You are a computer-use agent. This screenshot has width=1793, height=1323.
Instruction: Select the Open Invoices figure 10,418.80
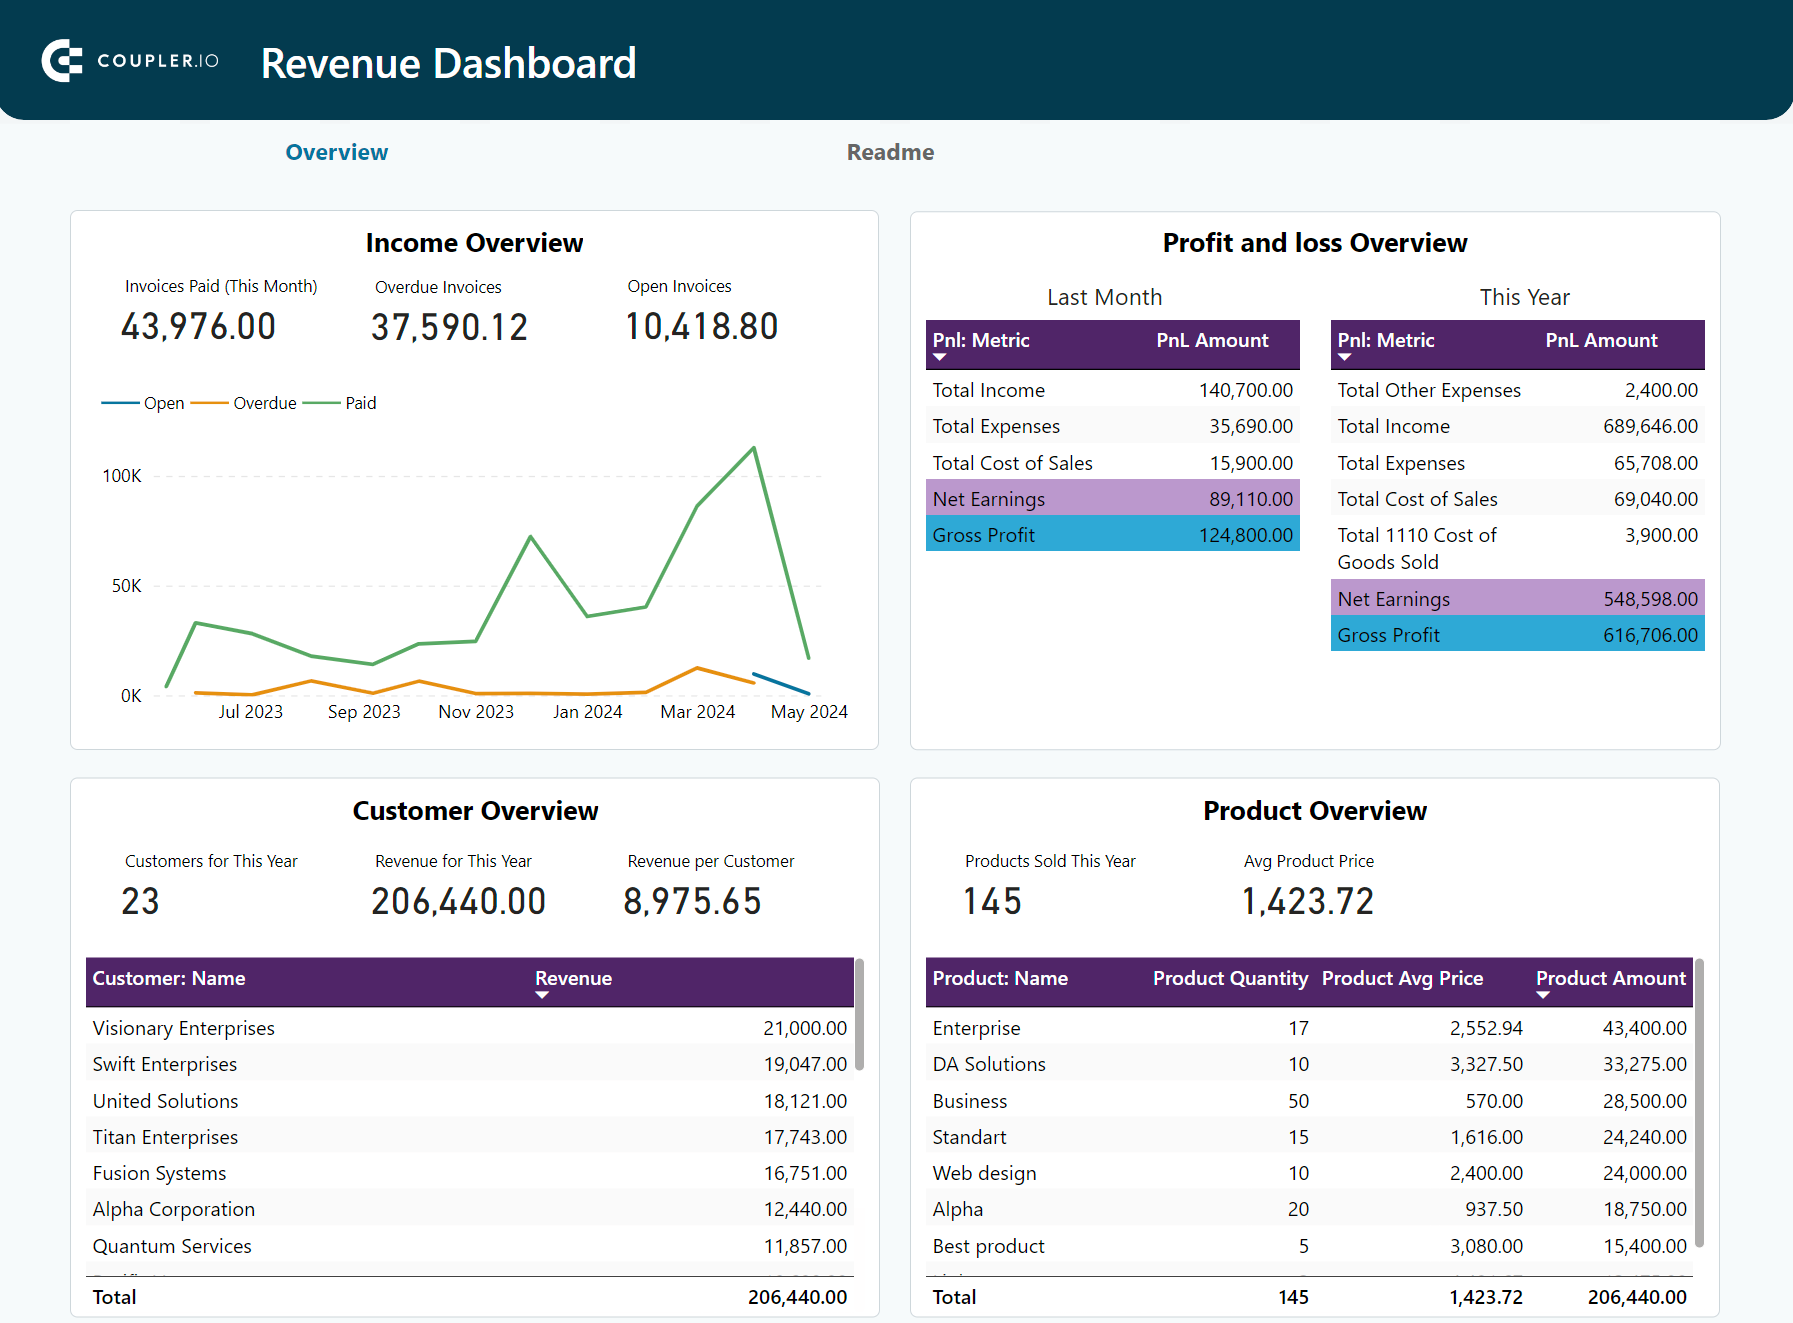tap(702, 325)
